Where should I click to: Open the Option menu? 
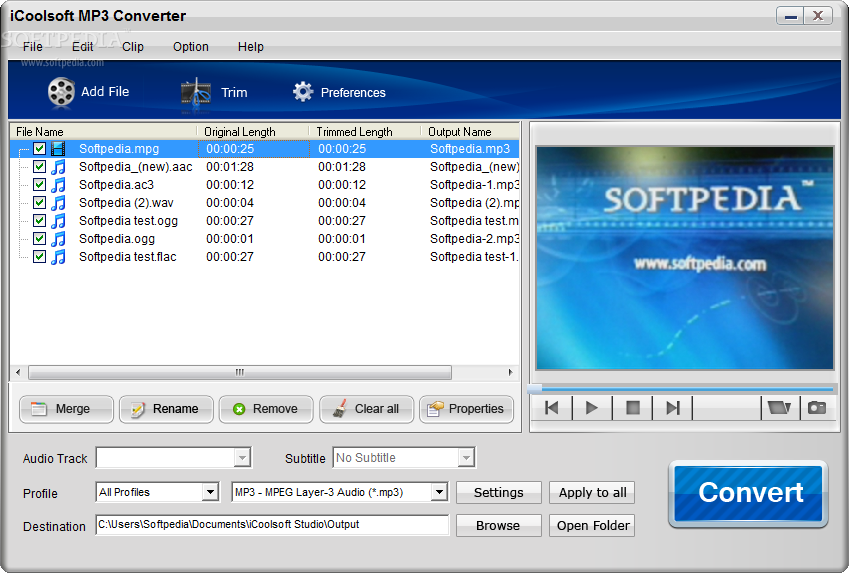click(191, 47)
